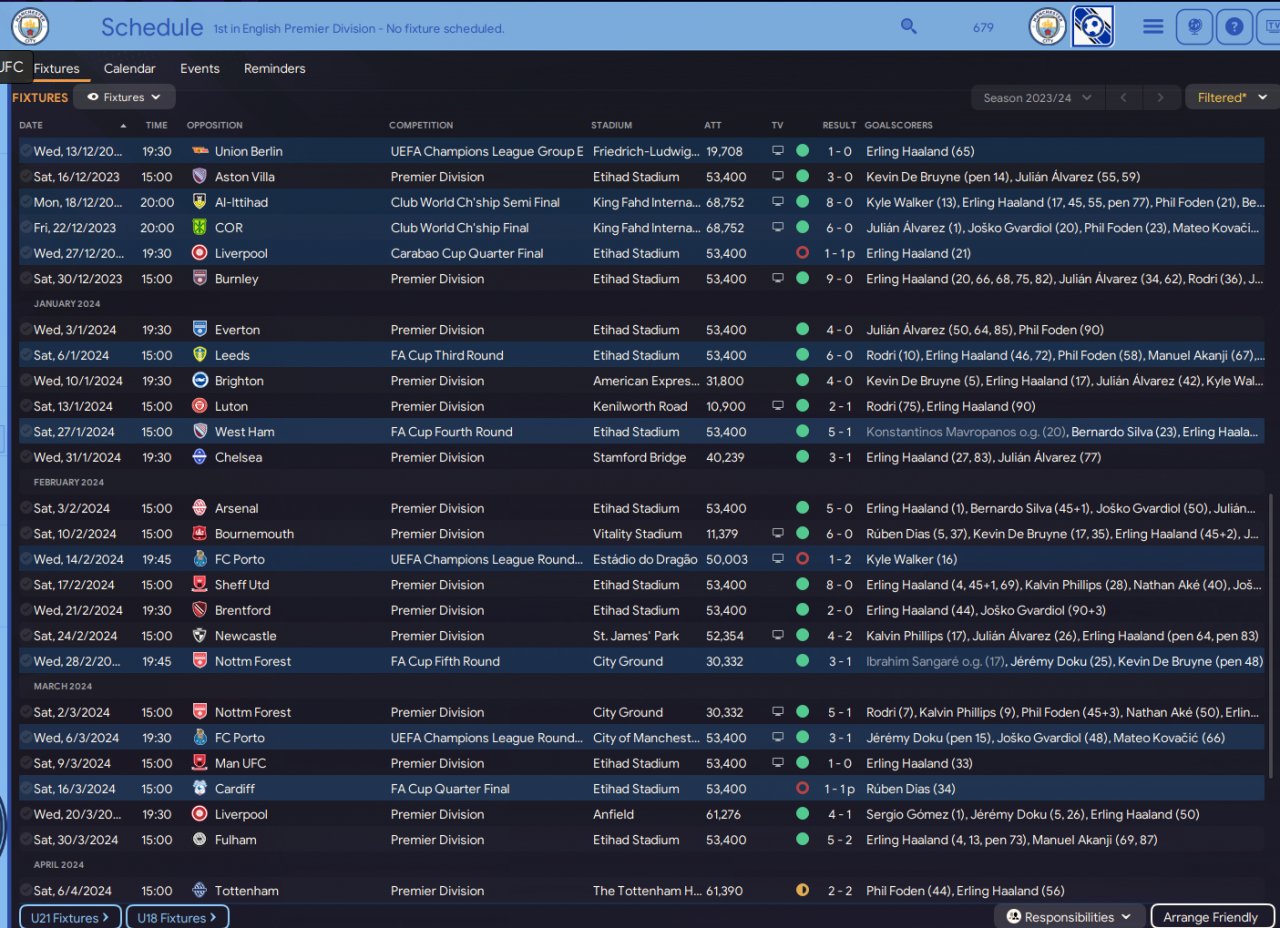Image resolution: width=1280 pixels, height=928 pixels.
Task: Click the blue football league logo icon
Action: (x=1092, y=27)
